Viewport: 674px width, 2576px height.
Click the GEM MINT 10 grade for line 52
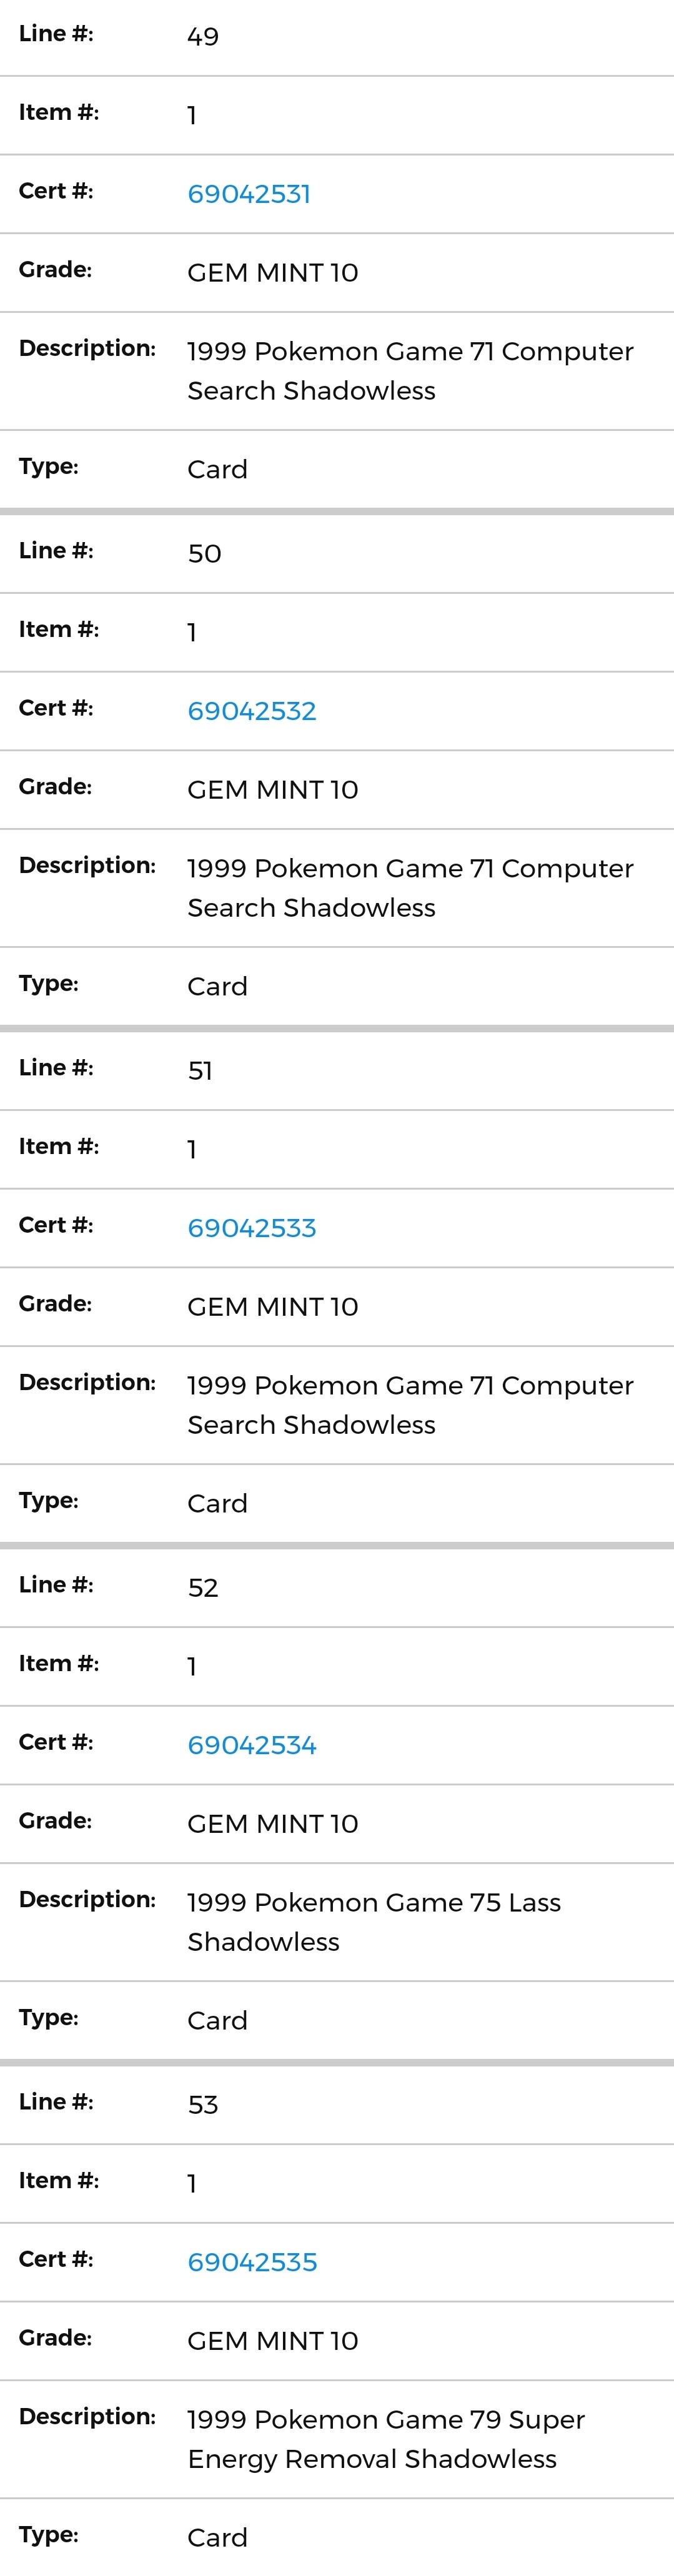273,1824
